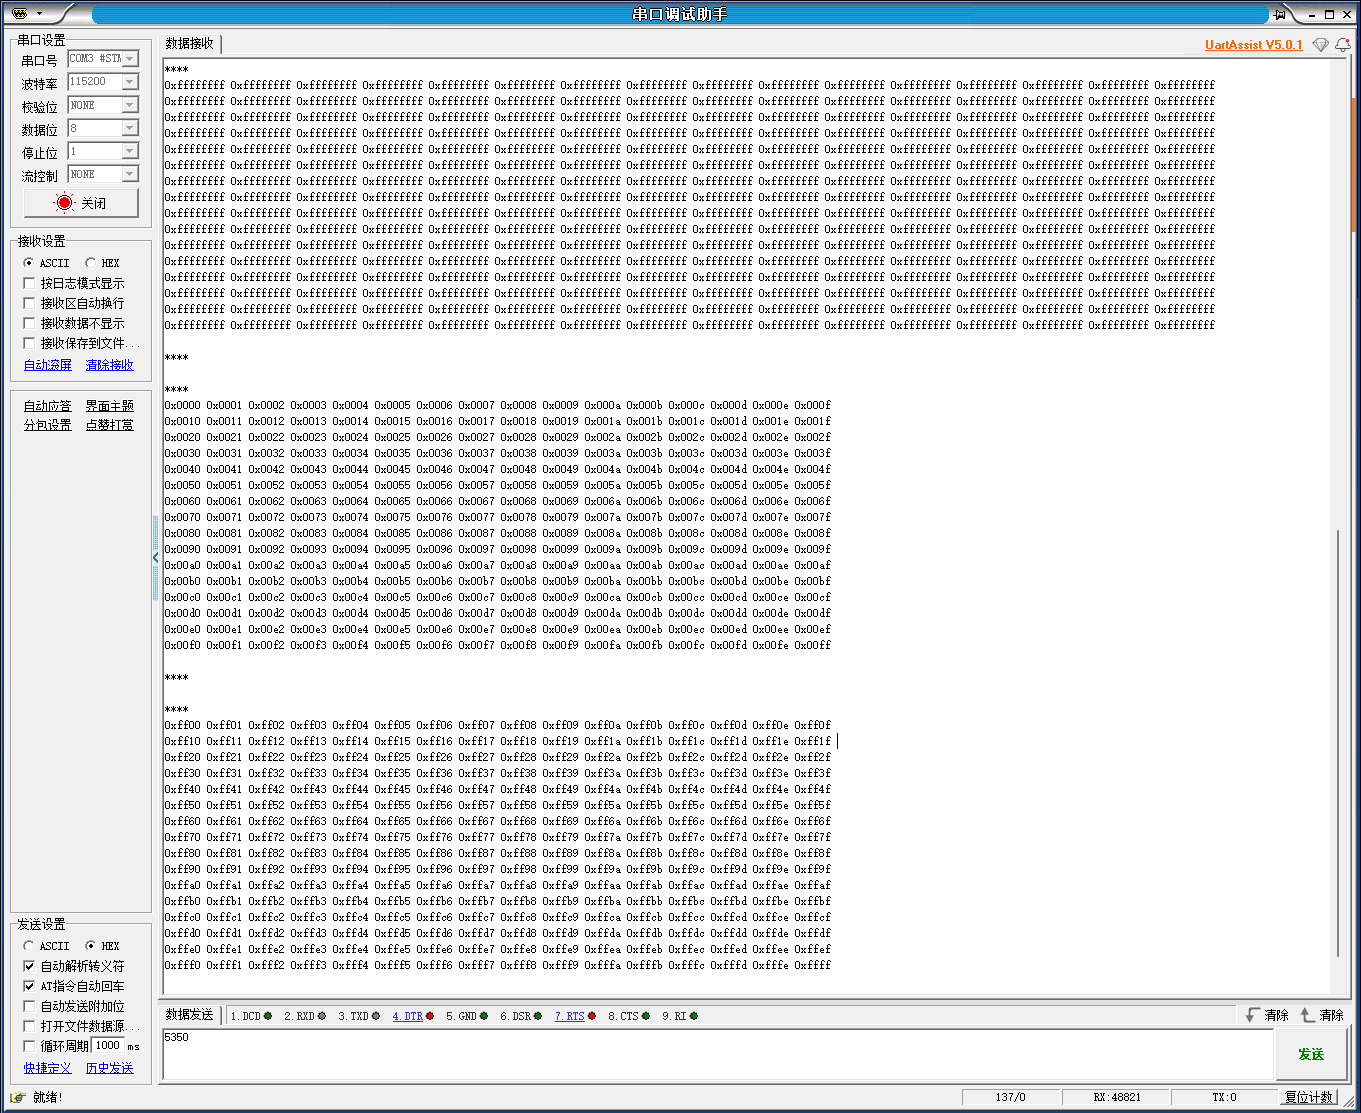Click the GND green indicator
The image size is (1361, 1113).
(484, 1016)
